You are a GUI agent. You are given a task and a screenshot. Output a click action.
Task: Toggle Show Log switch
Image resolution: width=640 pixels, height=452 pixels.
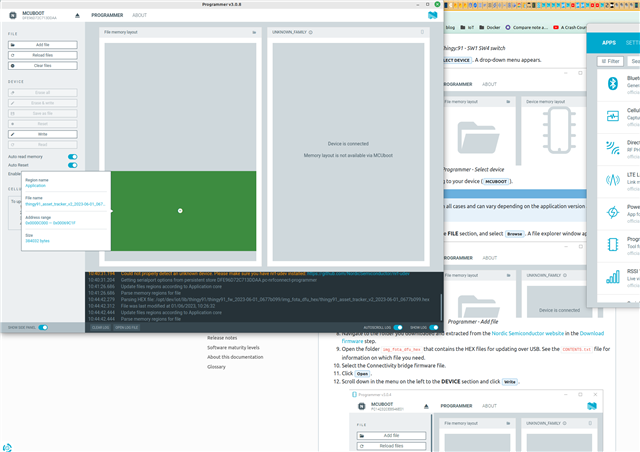point(434,327)
